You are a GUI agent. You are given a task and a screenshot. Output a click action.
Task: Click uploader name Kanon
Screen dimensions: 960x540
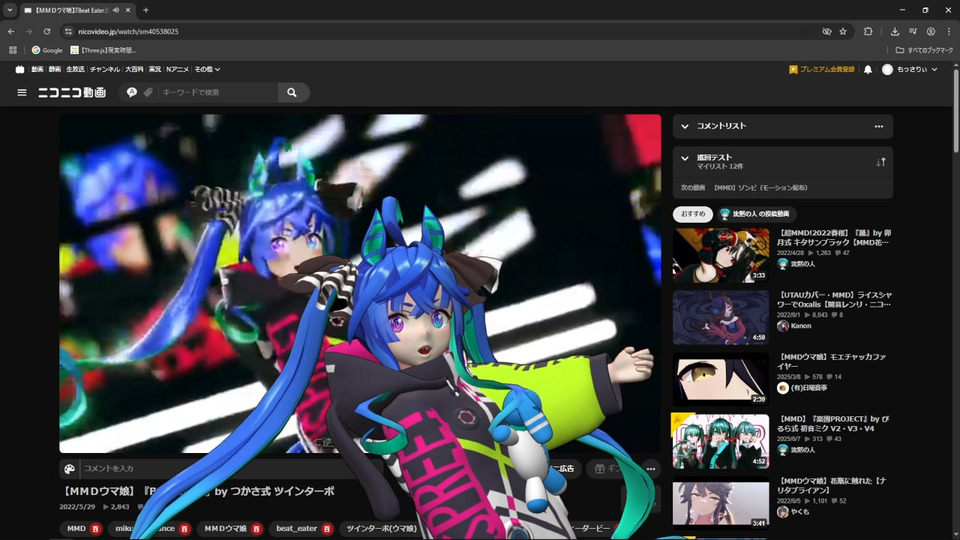click(800, 326)
